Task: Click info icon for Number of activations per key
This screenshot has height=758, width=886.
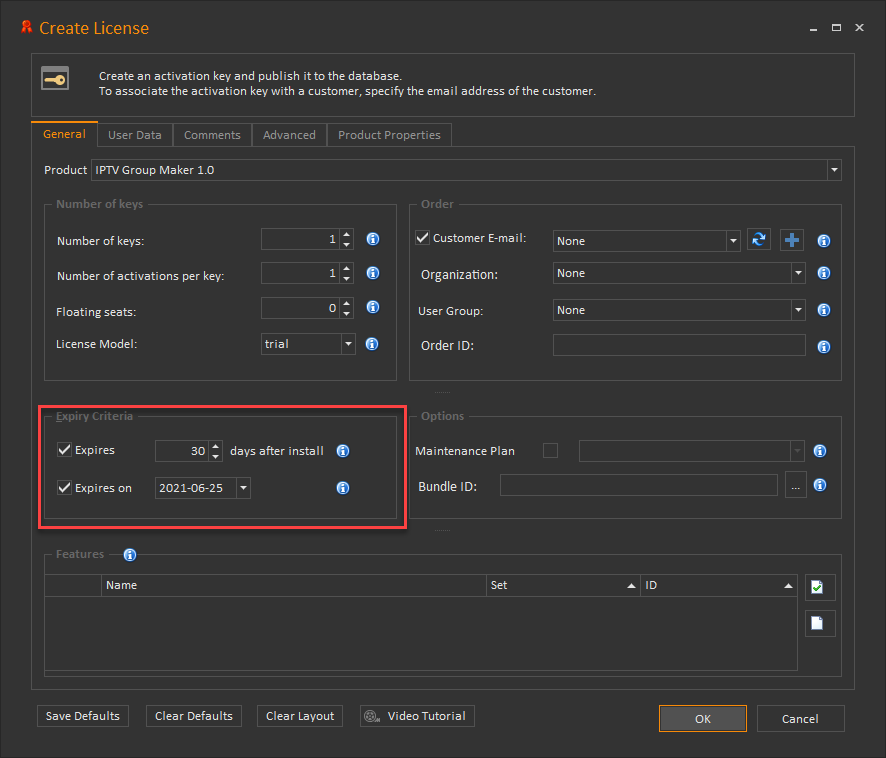Action: (x=372, y=273)
